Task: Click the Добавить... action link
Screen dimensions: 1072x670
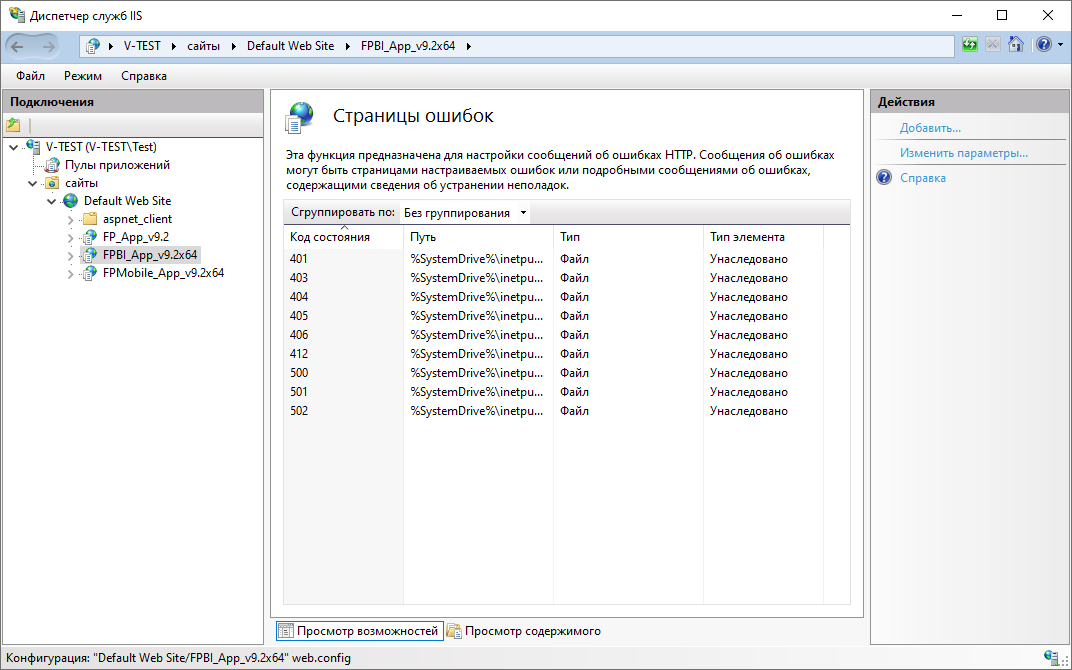Action: pos(930,128)
